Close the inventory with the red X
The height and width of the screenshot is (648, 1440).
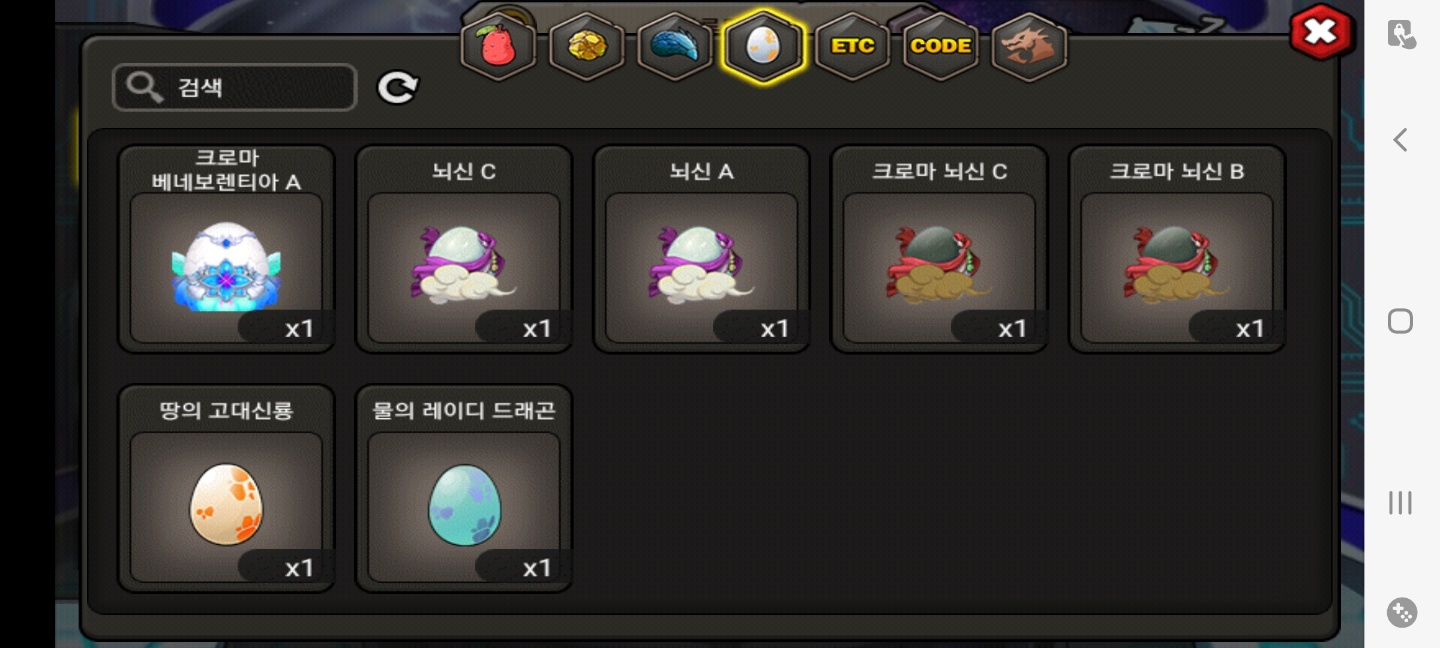click(1321, 32)
